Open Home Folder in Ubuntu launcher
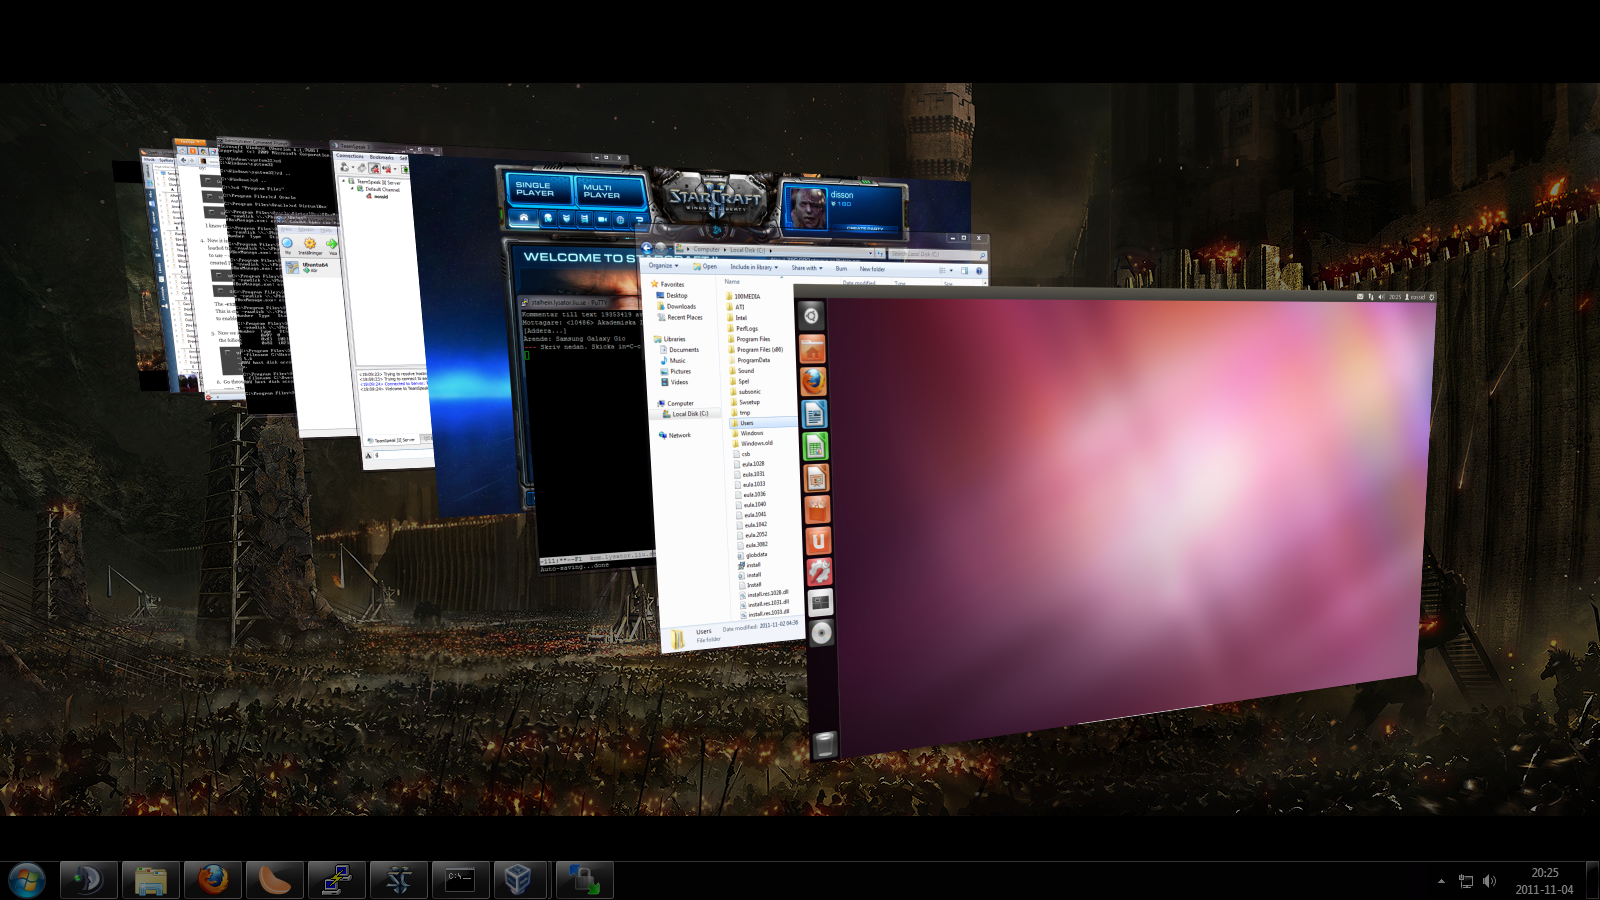Screen dimensions: 1600x900 [x=812, y=349]
